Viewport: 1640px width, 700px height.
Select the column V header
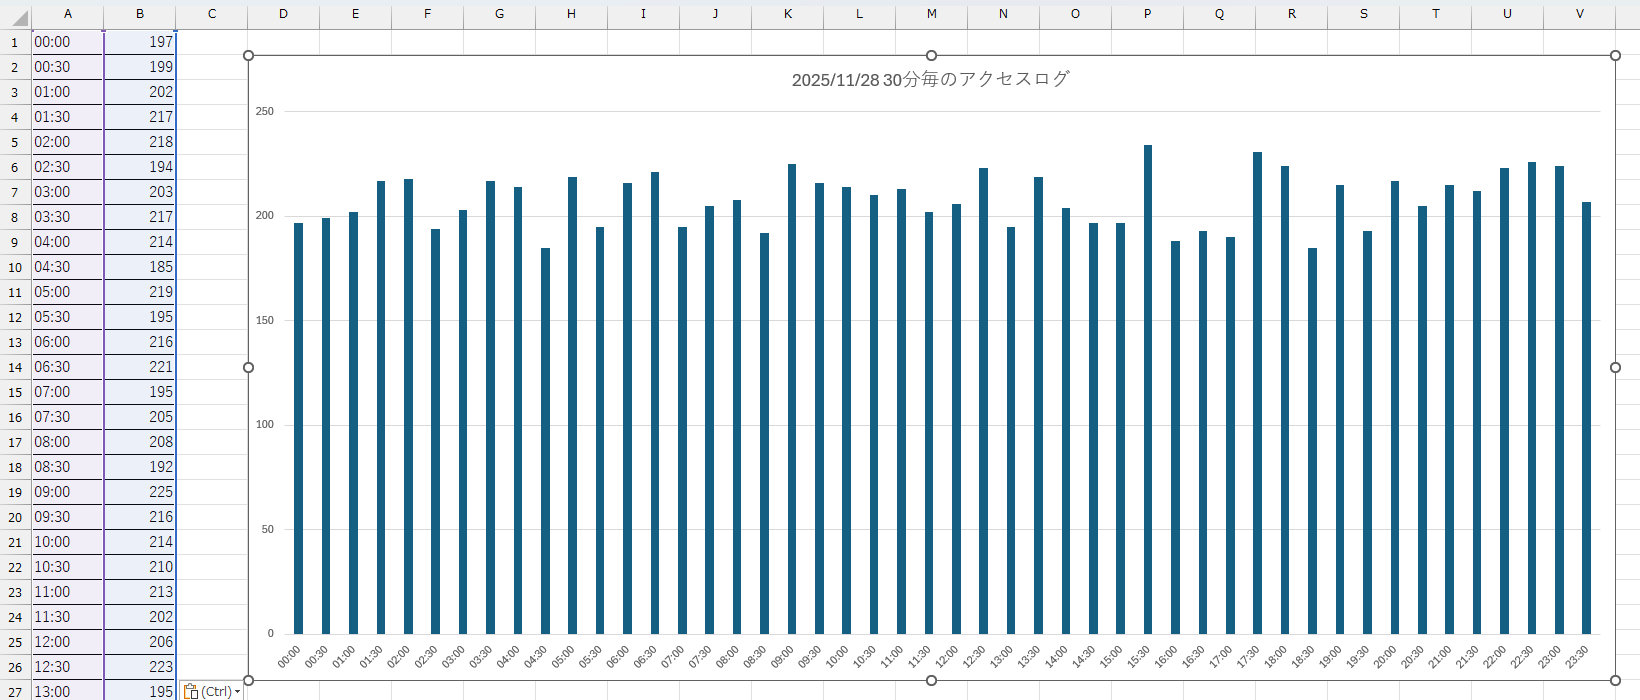click(1579, 14)
